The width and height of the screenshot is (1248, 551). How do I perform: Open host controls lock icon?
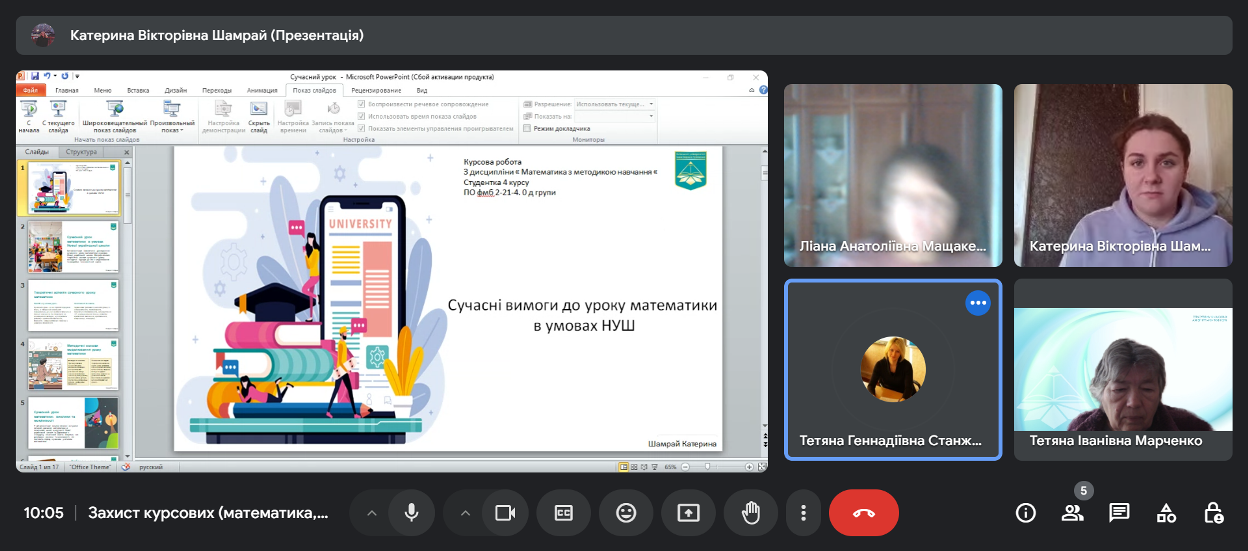click(1213, 513)
